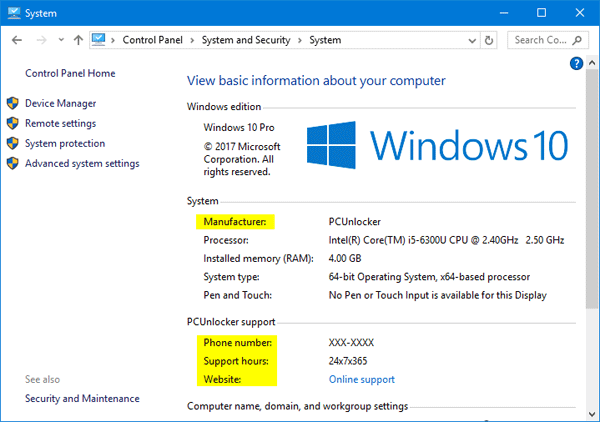
Task: Click the shield icon beside System protection
Action: pyautogui.click(x=13, y=143)
